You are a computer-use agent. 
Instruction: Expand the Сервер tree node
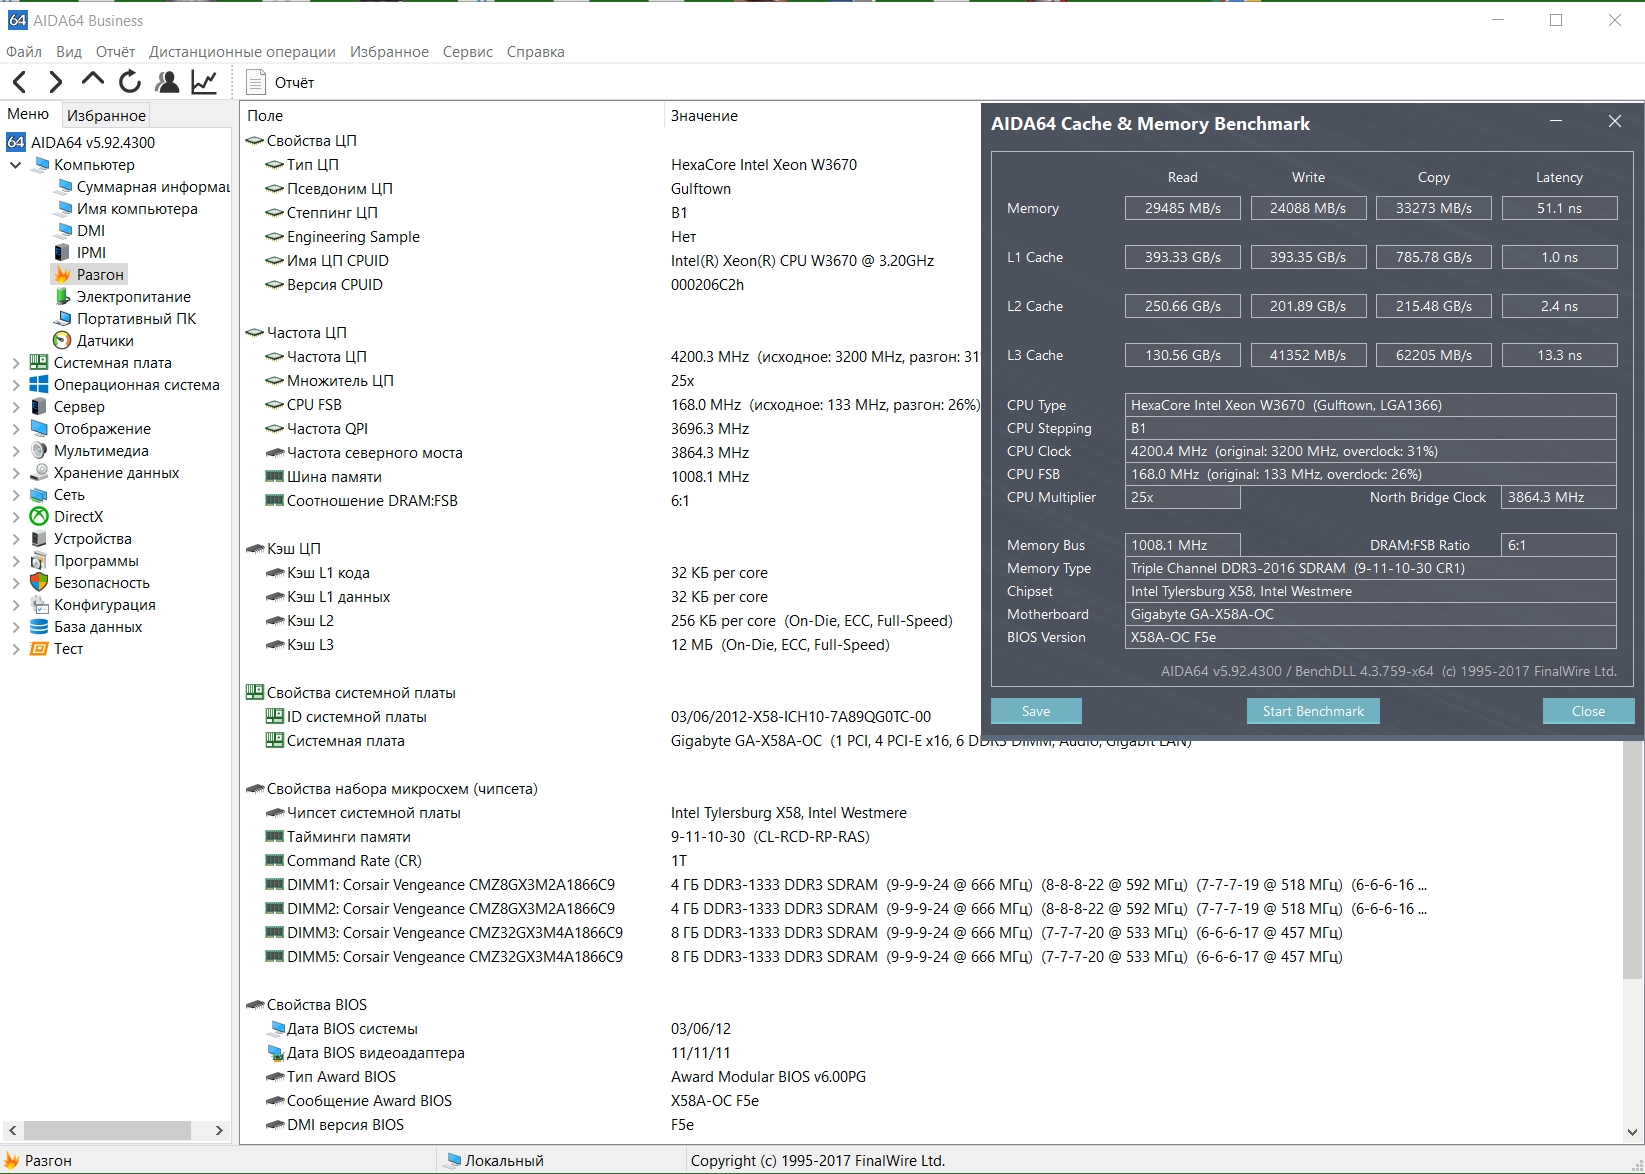pos(15,407)
